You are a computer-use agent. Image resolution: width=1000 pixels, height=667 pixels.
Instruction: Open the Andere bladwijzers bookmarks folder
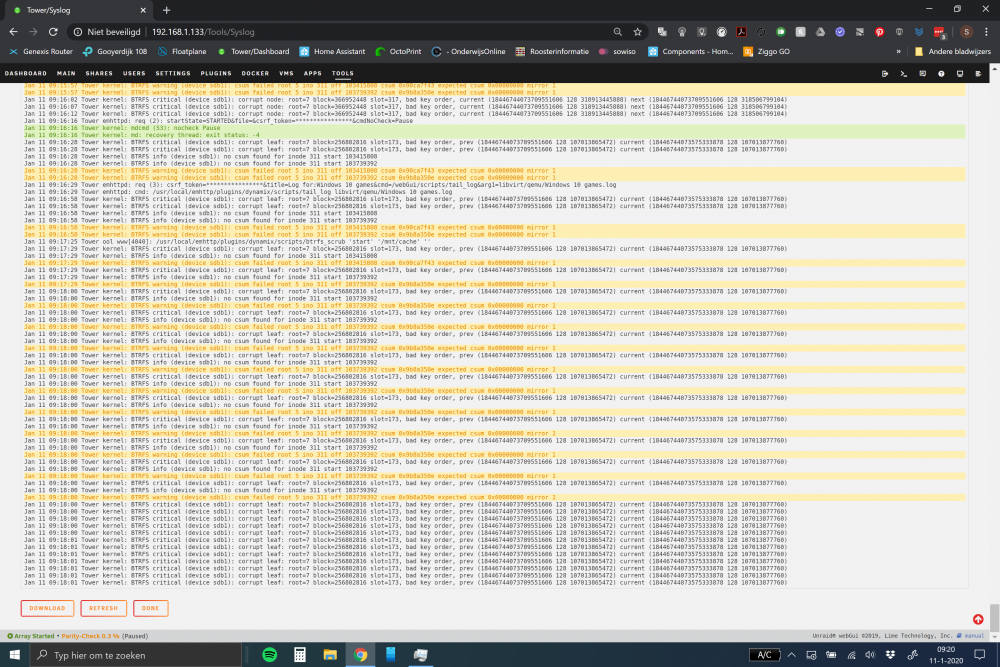[x=953, y=52]
